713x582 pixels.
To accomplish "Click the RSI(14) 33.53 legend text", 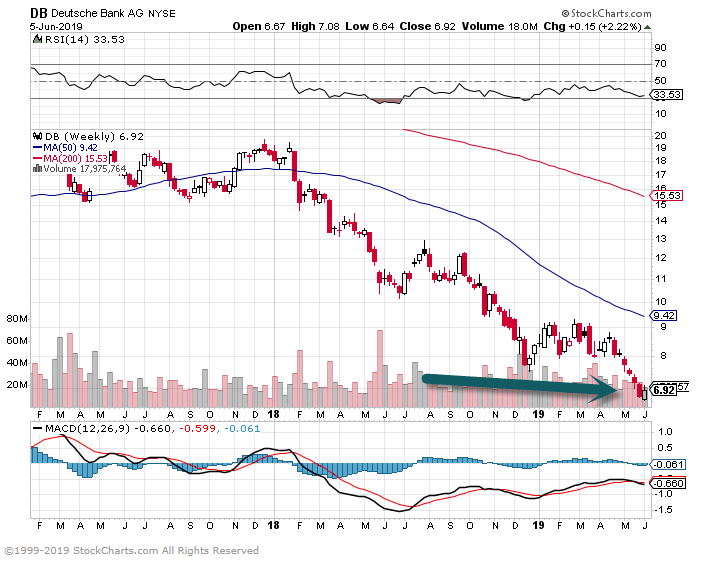I will pyautogui.click(x=85, y=40).
